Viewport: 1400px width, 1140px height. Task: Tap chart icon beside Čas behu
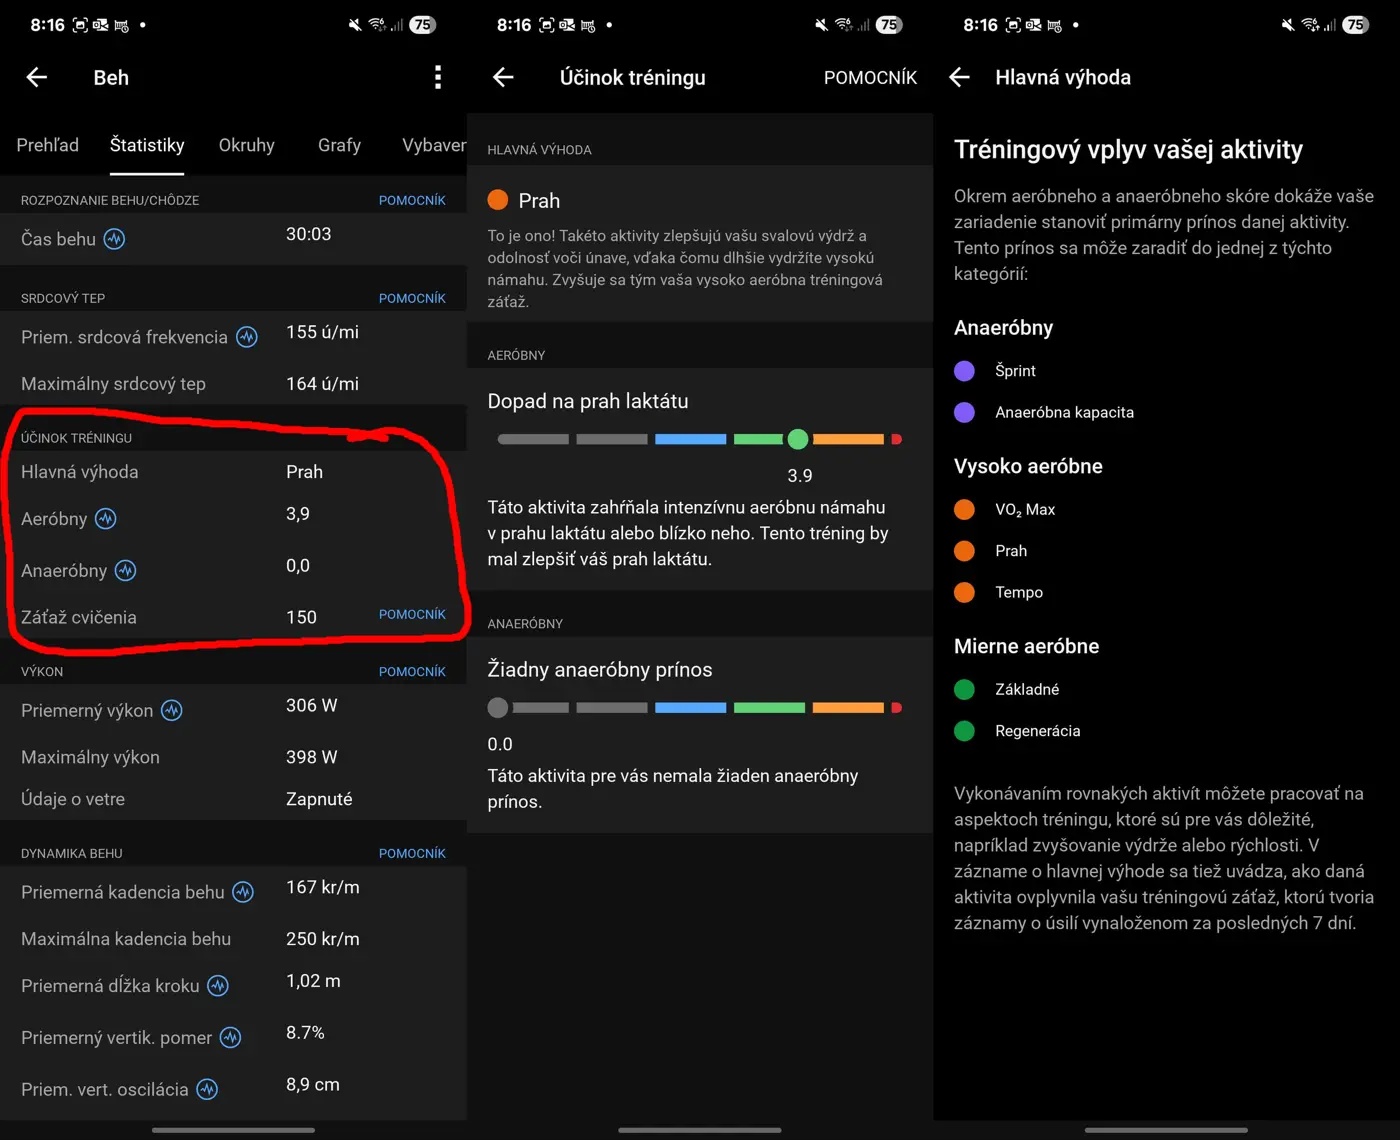pos(115,239)
